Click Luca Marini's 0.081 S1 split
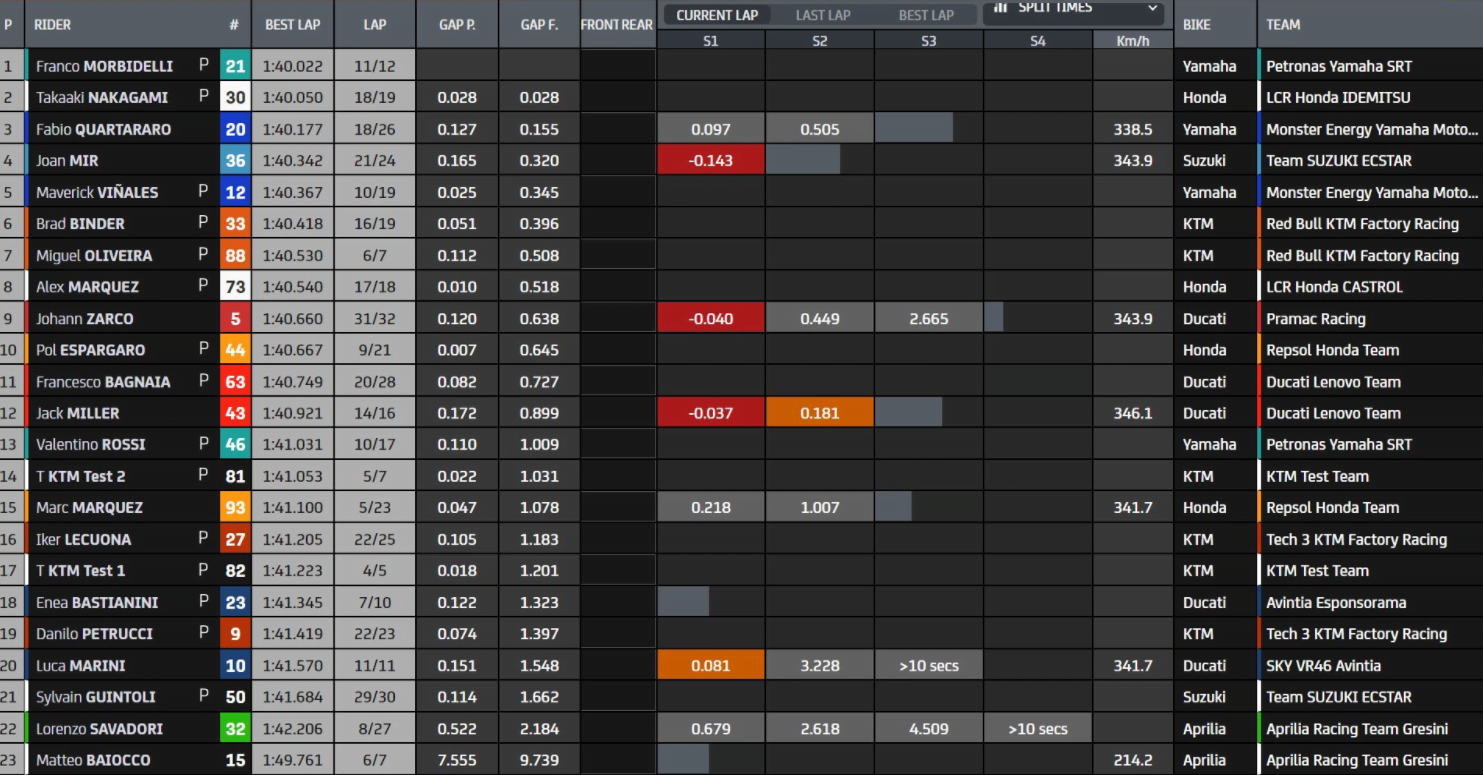The width and height of the screenshot is (1483, 775). (711, 665)
